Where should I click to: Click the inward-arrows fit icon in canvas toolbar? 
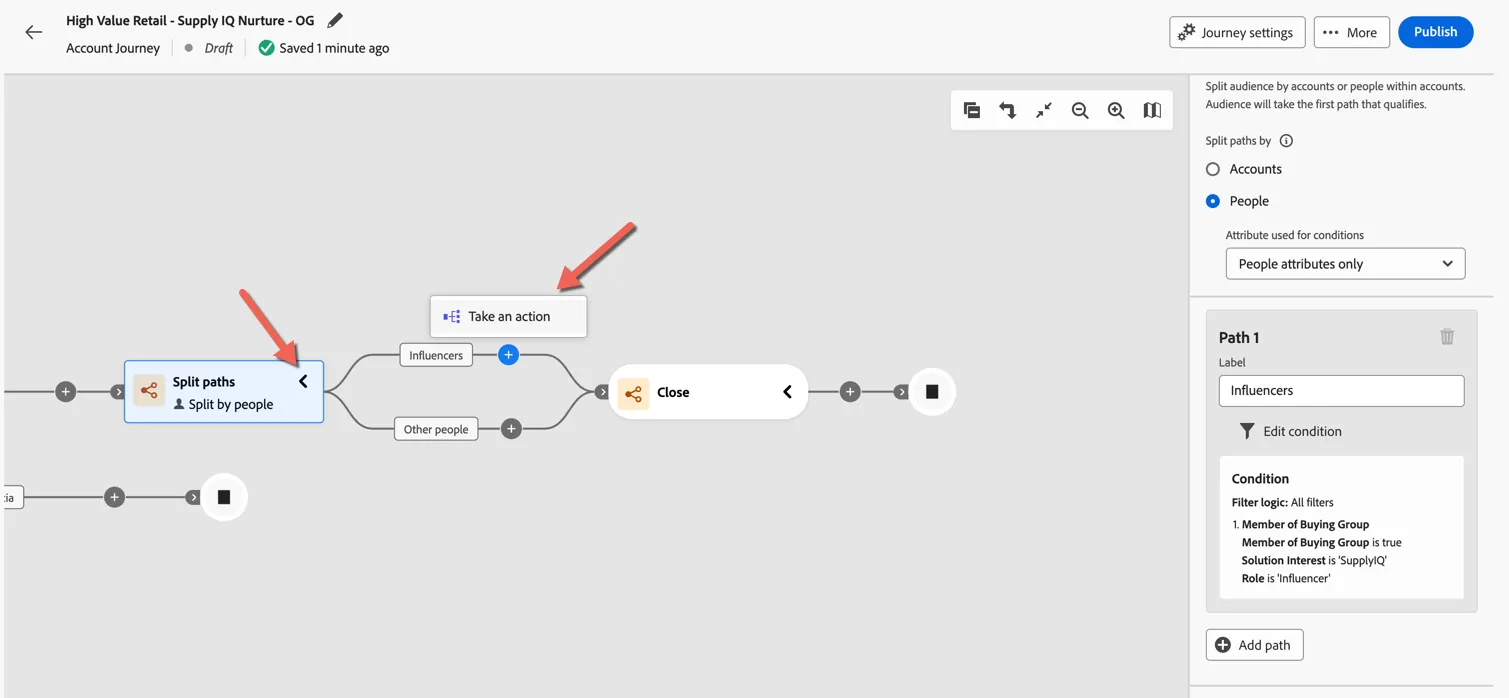1044,110
